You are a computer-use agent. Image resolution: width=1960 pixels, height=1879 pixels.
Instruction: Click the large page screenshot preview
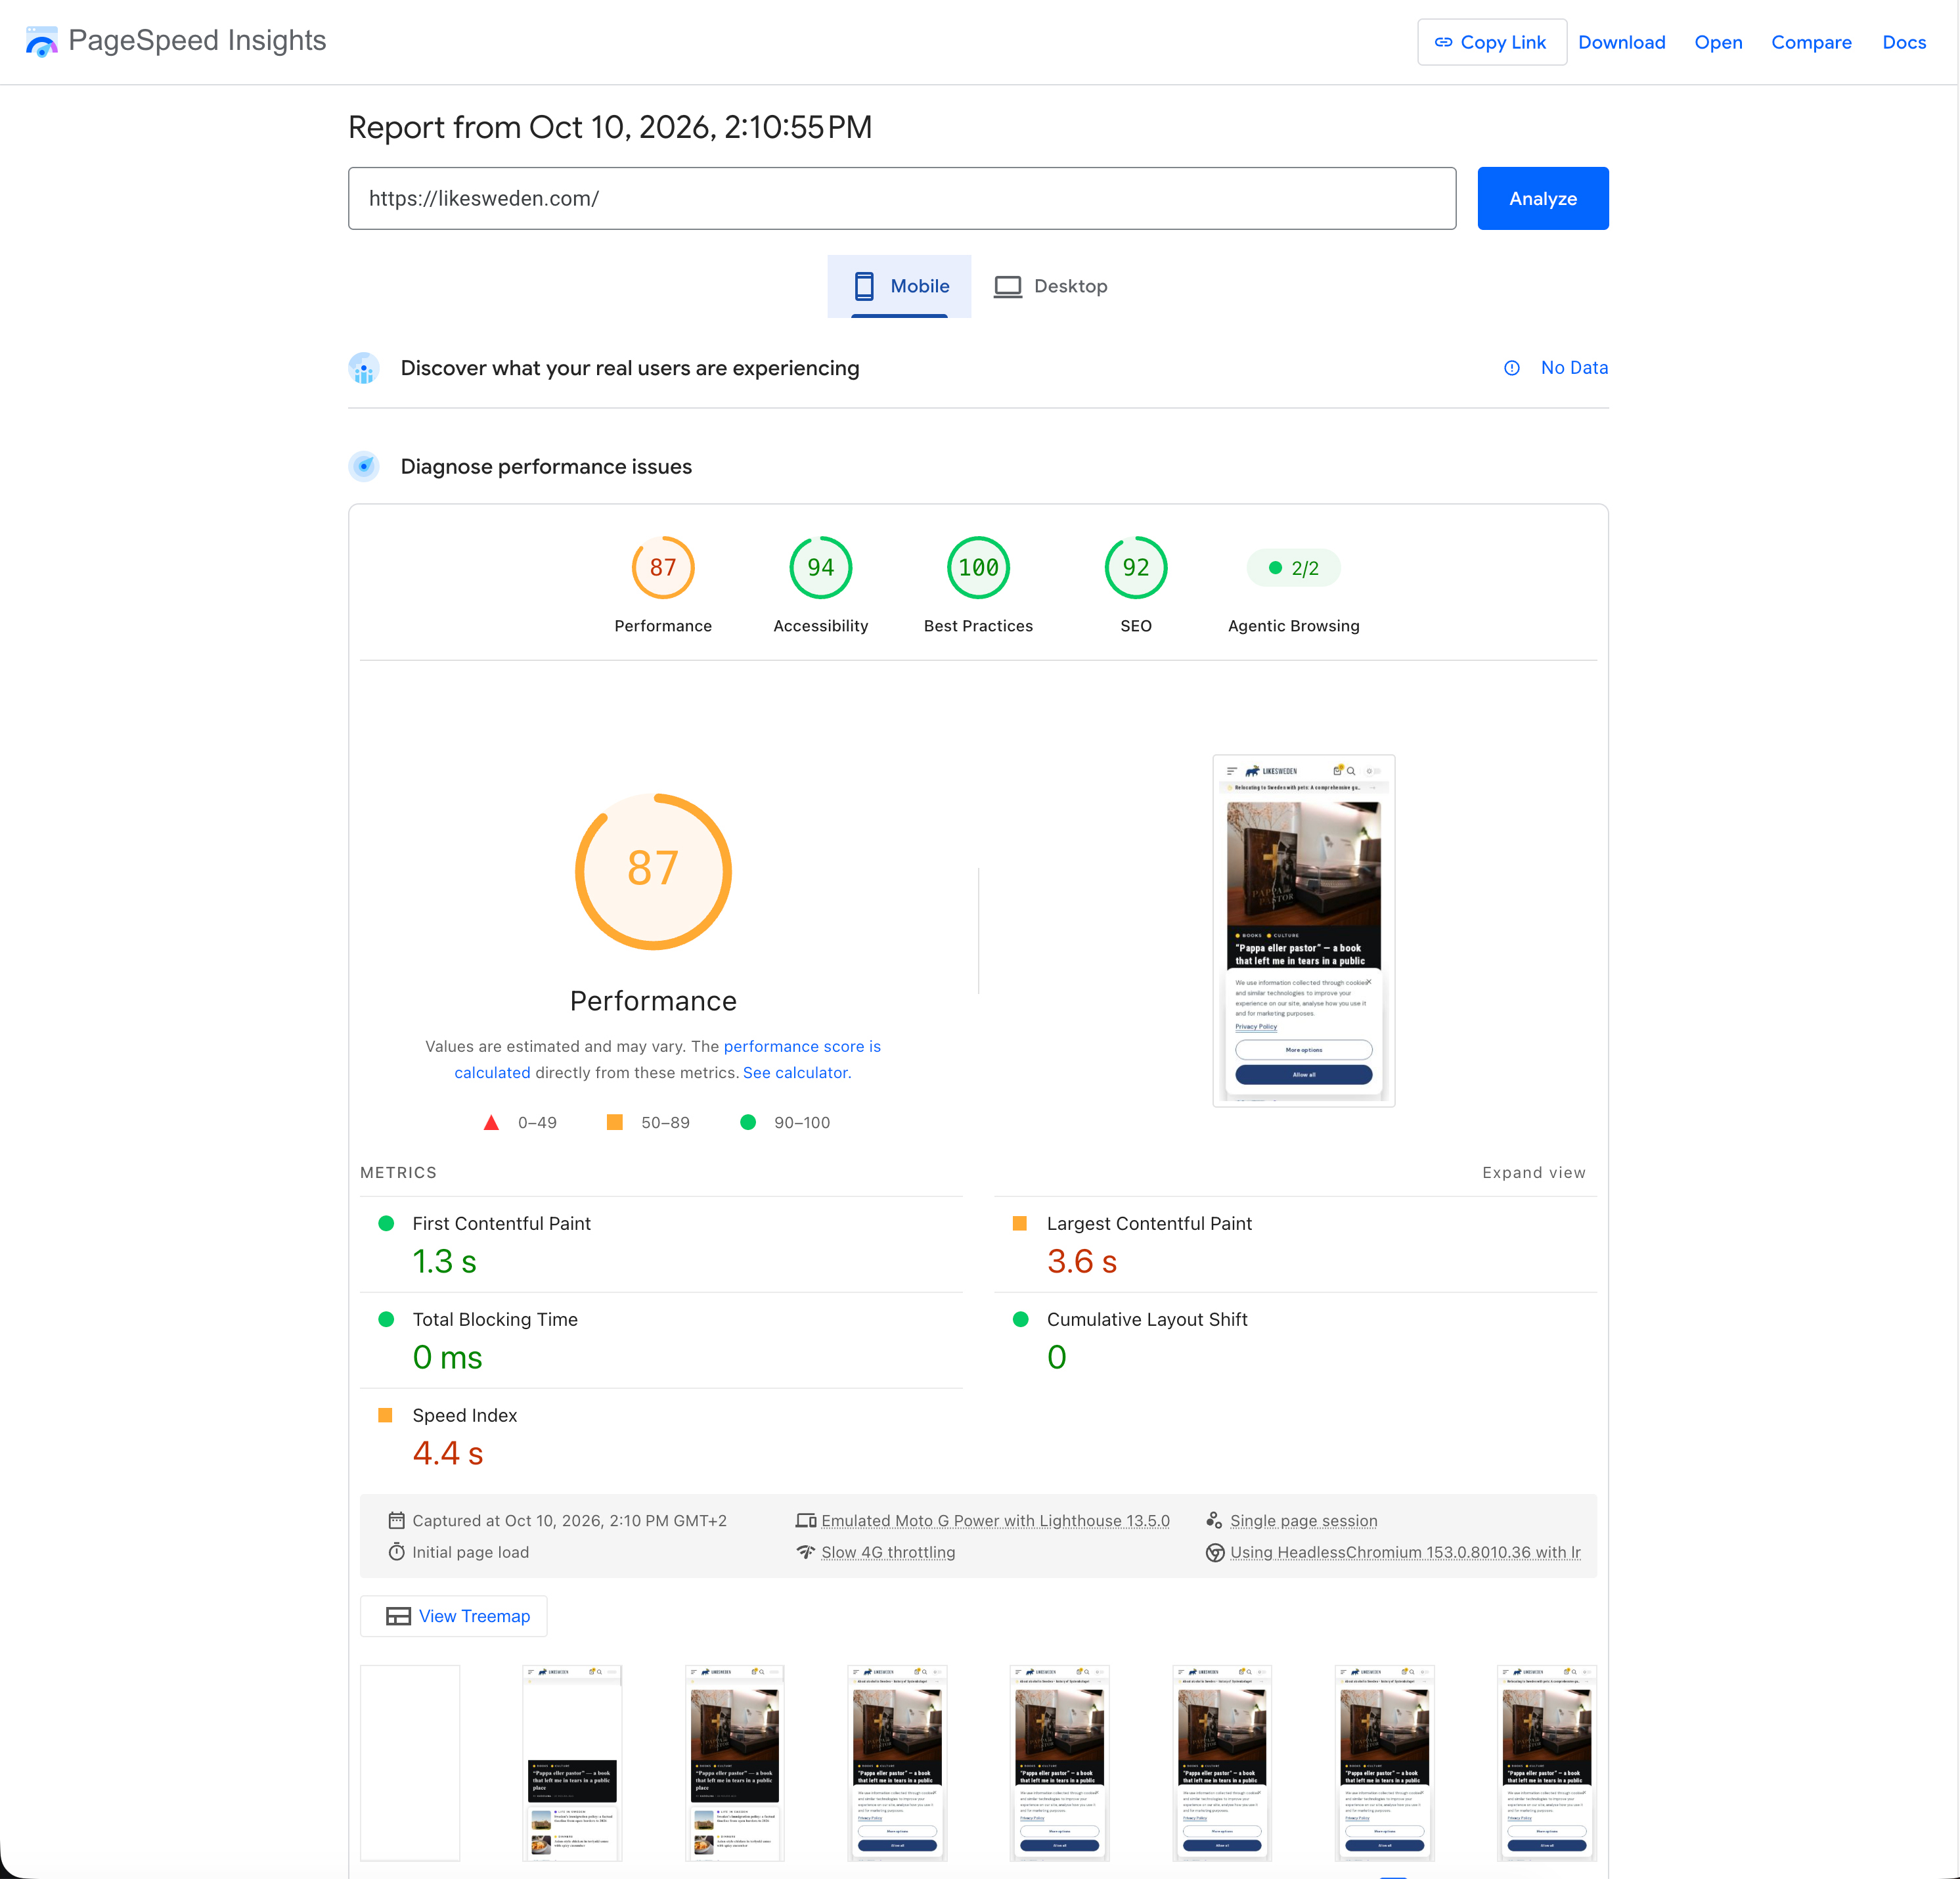(x=1303, y=930)
